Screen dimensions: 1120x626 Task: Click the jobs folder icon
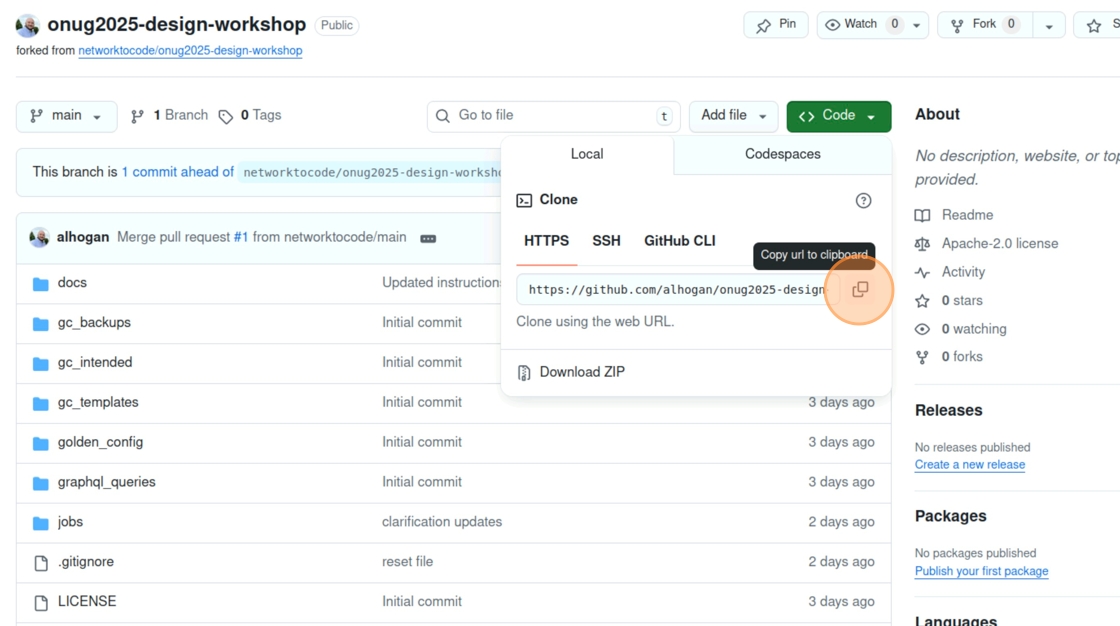(41, 524)
